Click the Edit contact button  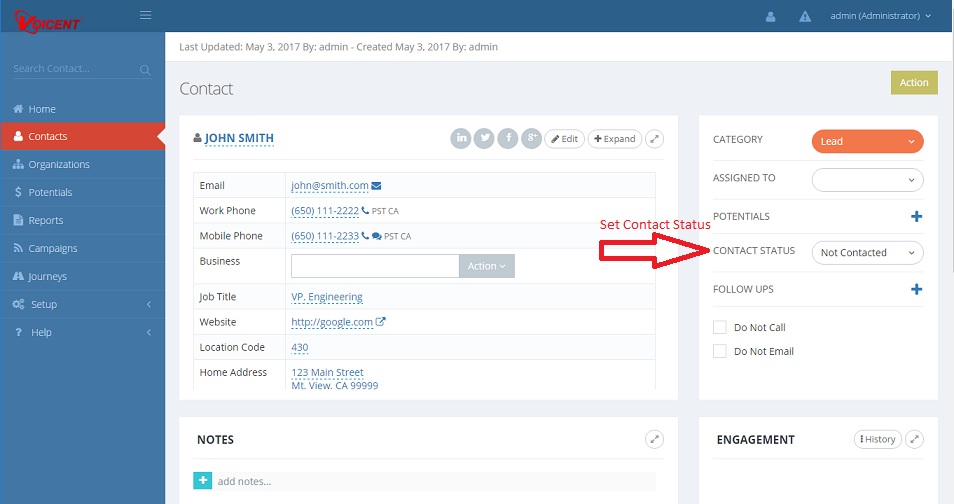click(x=564, y=139)
